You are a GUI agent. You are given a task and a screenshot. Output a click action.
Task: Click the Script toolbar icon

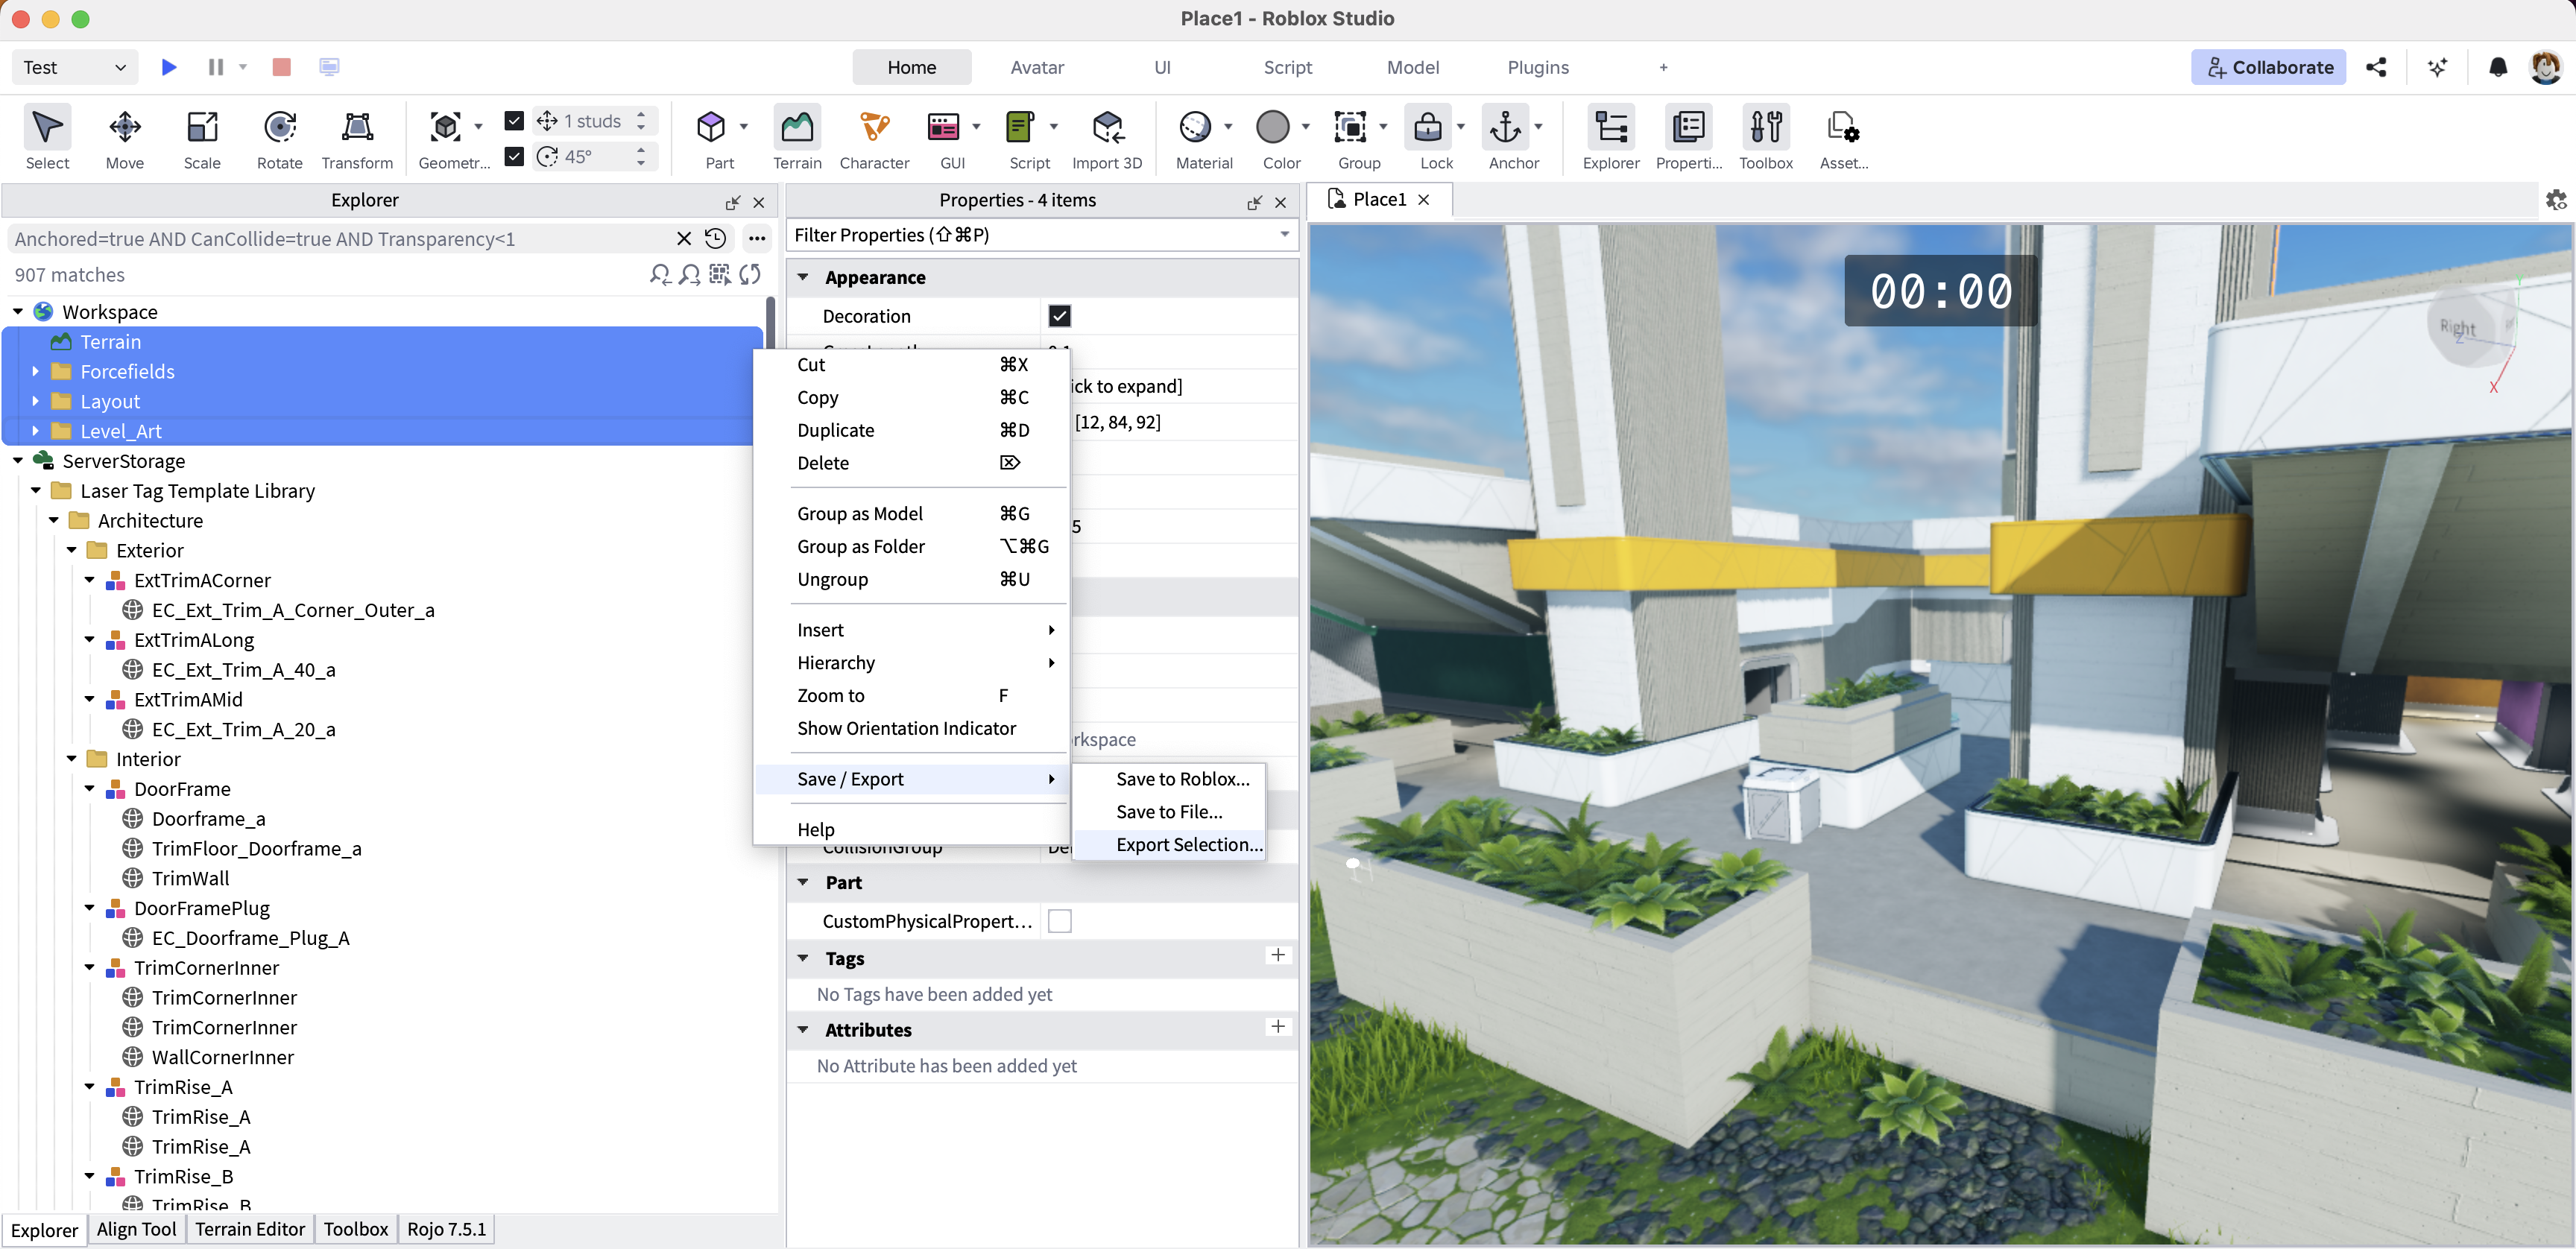click(1020, 128)
